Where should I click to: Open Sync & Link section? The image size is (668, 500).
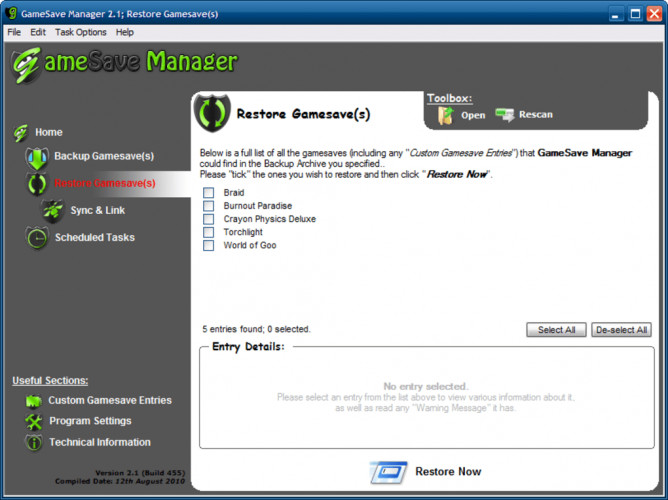tap(98, 210)
